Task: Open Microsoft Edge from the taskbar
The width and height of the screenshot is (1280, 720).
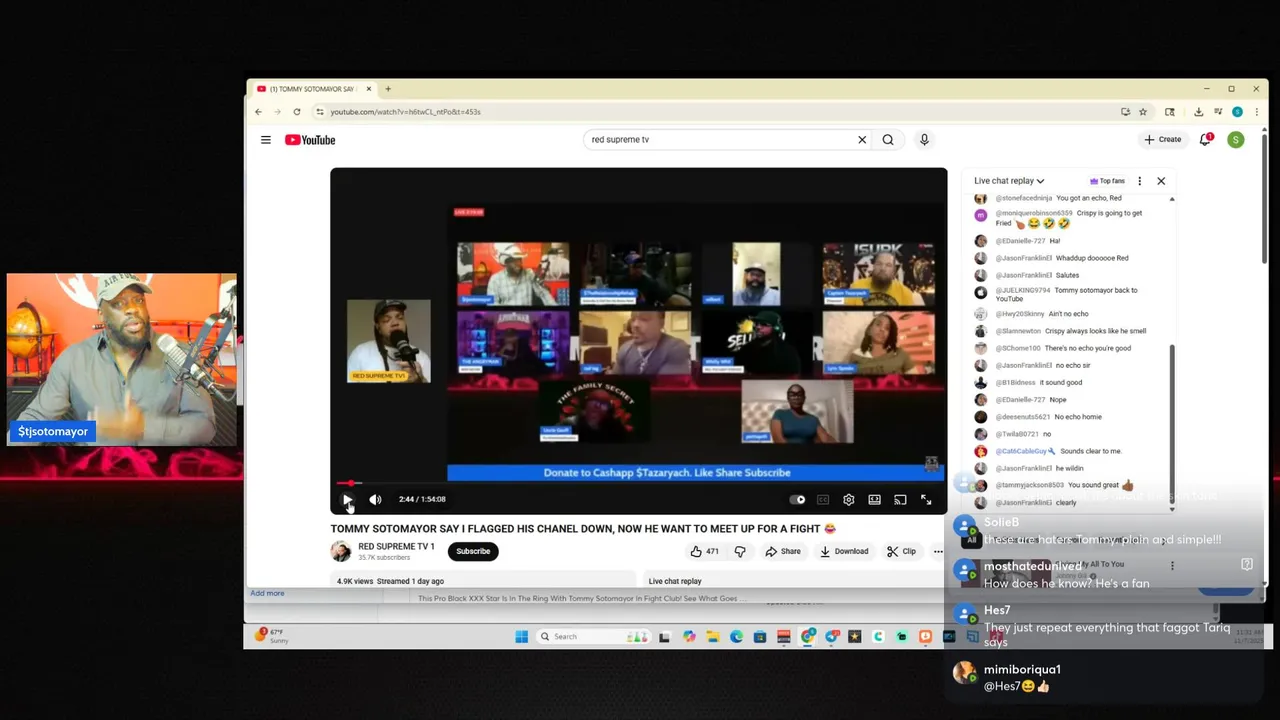Action: [736, 636]
